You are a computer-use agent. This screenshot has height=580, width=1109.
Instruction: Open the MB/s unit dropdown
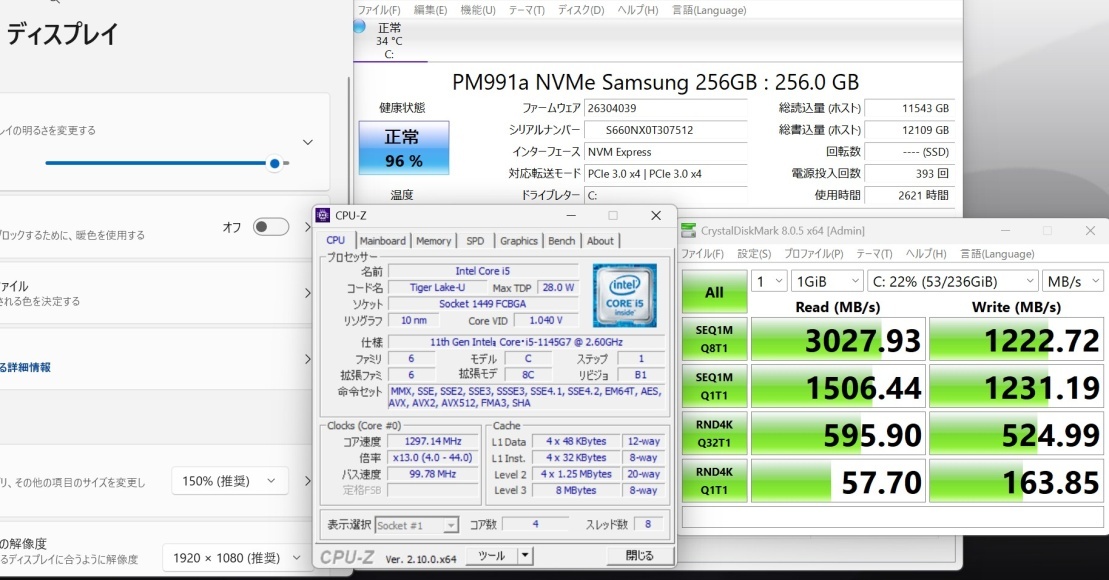click(1072, 281)
